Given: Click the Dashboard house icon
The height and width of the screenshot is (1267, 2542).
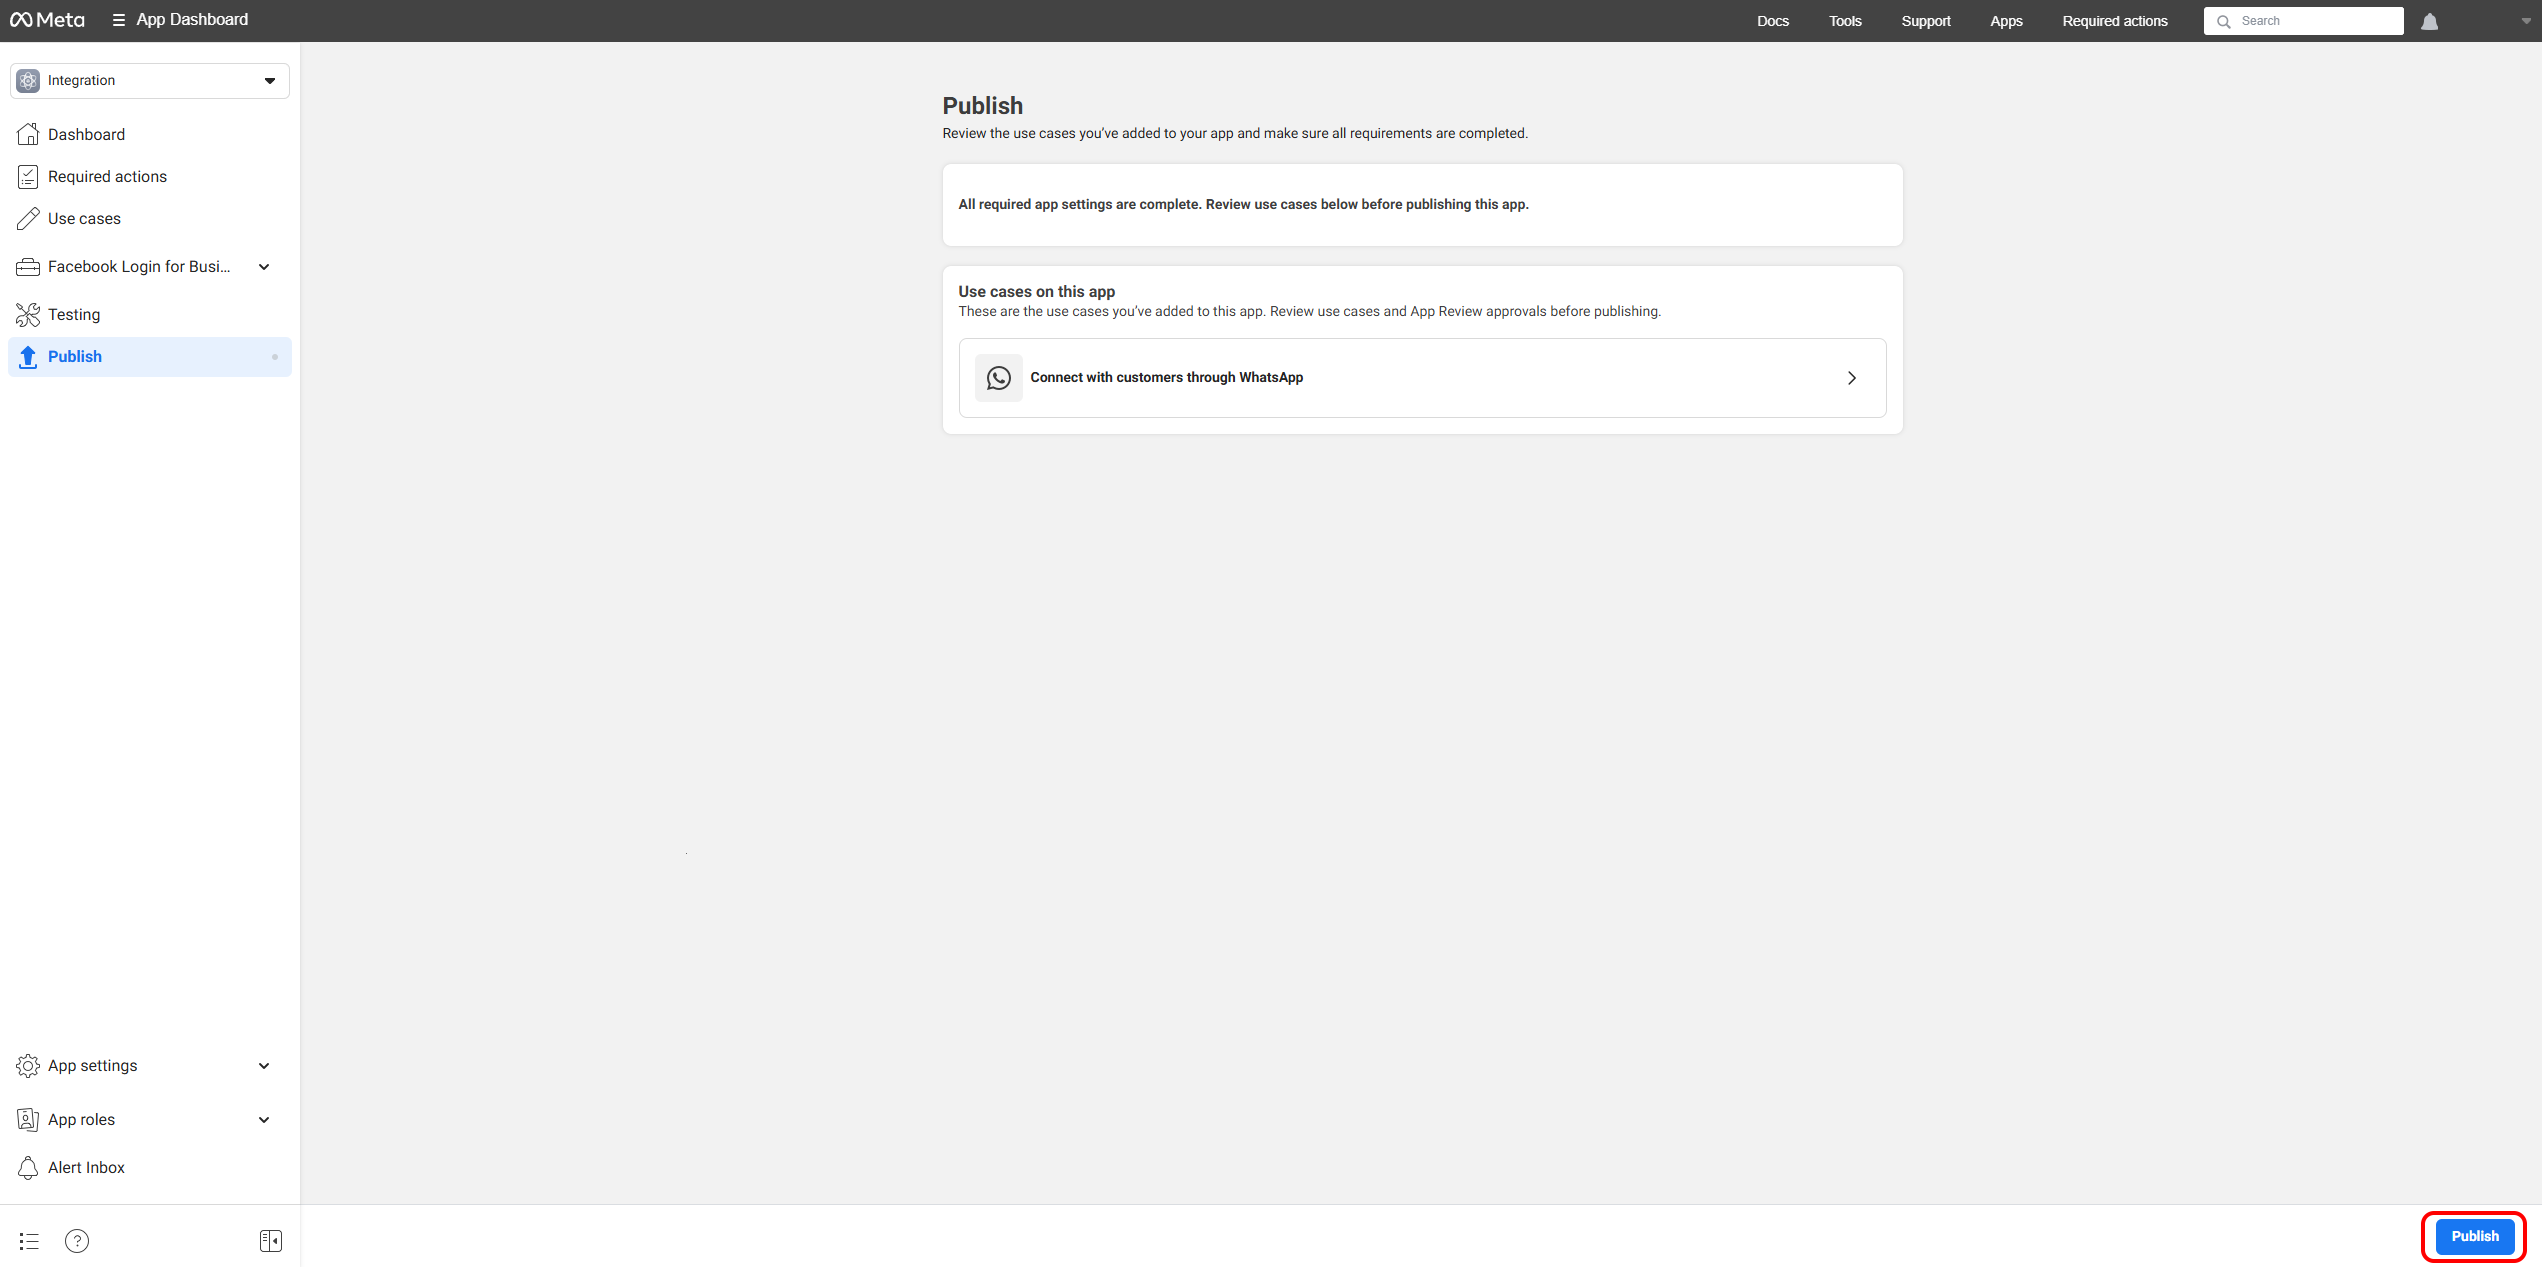Looking at the screenshot, I should [x=28, y=134].
